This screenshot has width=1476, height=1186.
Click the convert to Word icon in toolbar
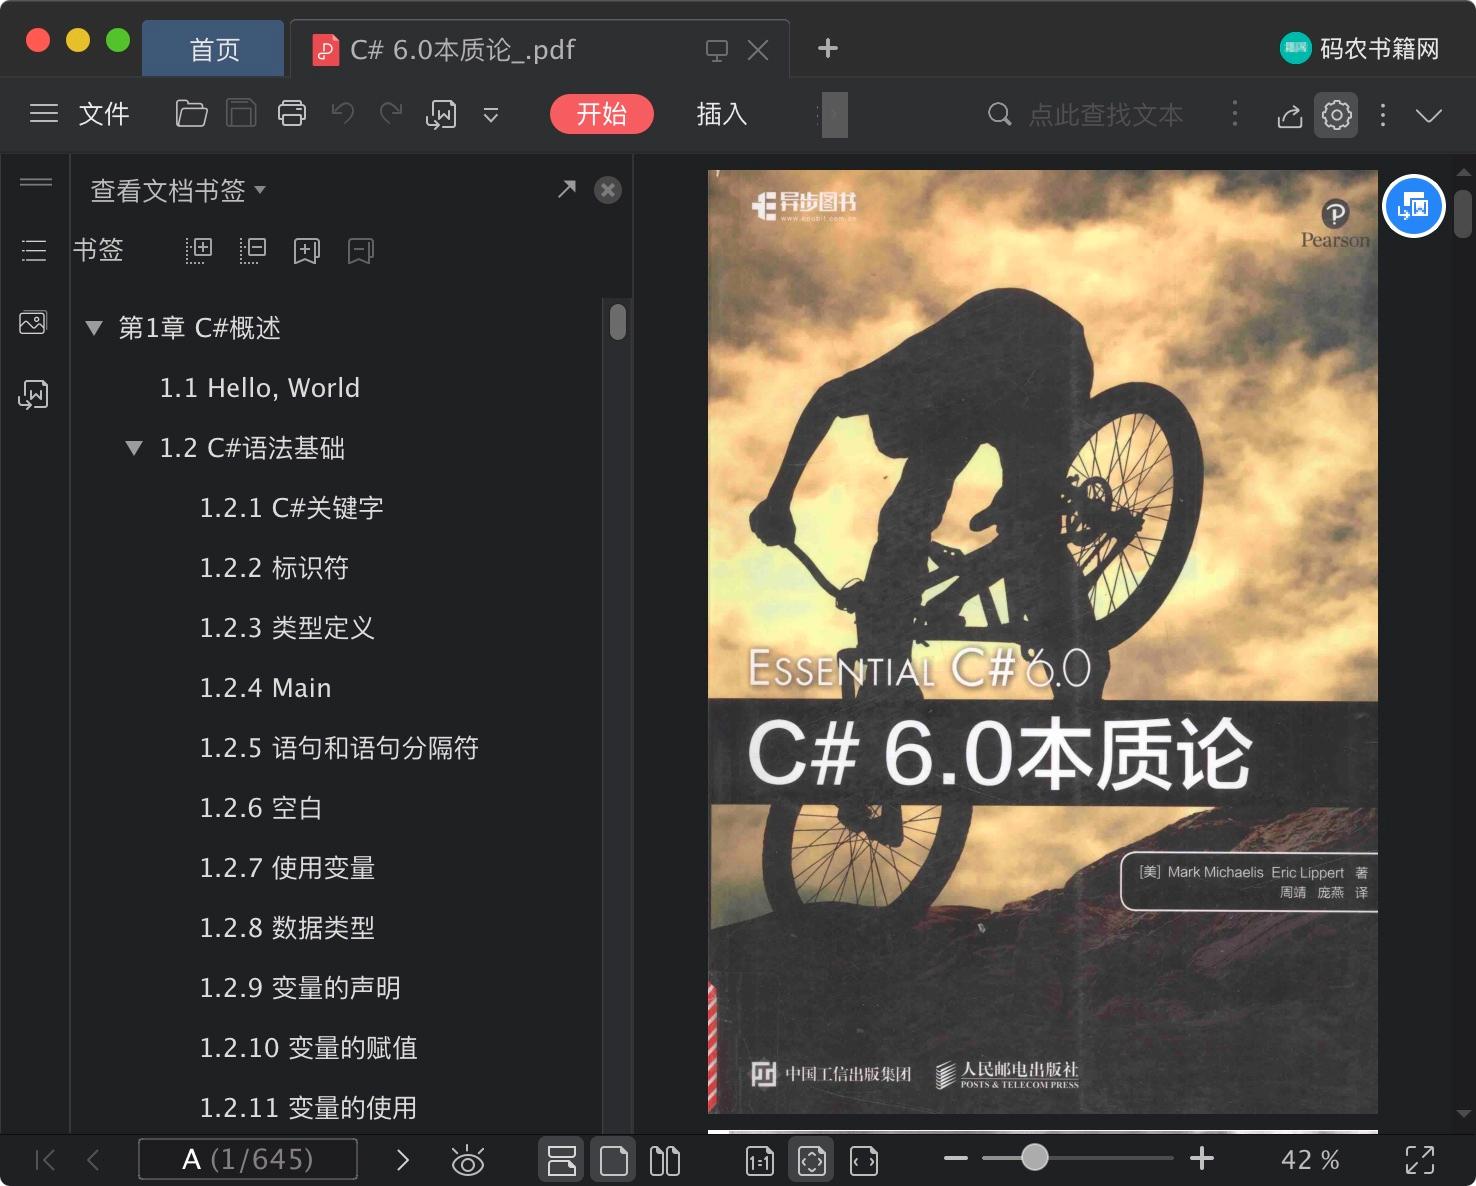[441, 115]
